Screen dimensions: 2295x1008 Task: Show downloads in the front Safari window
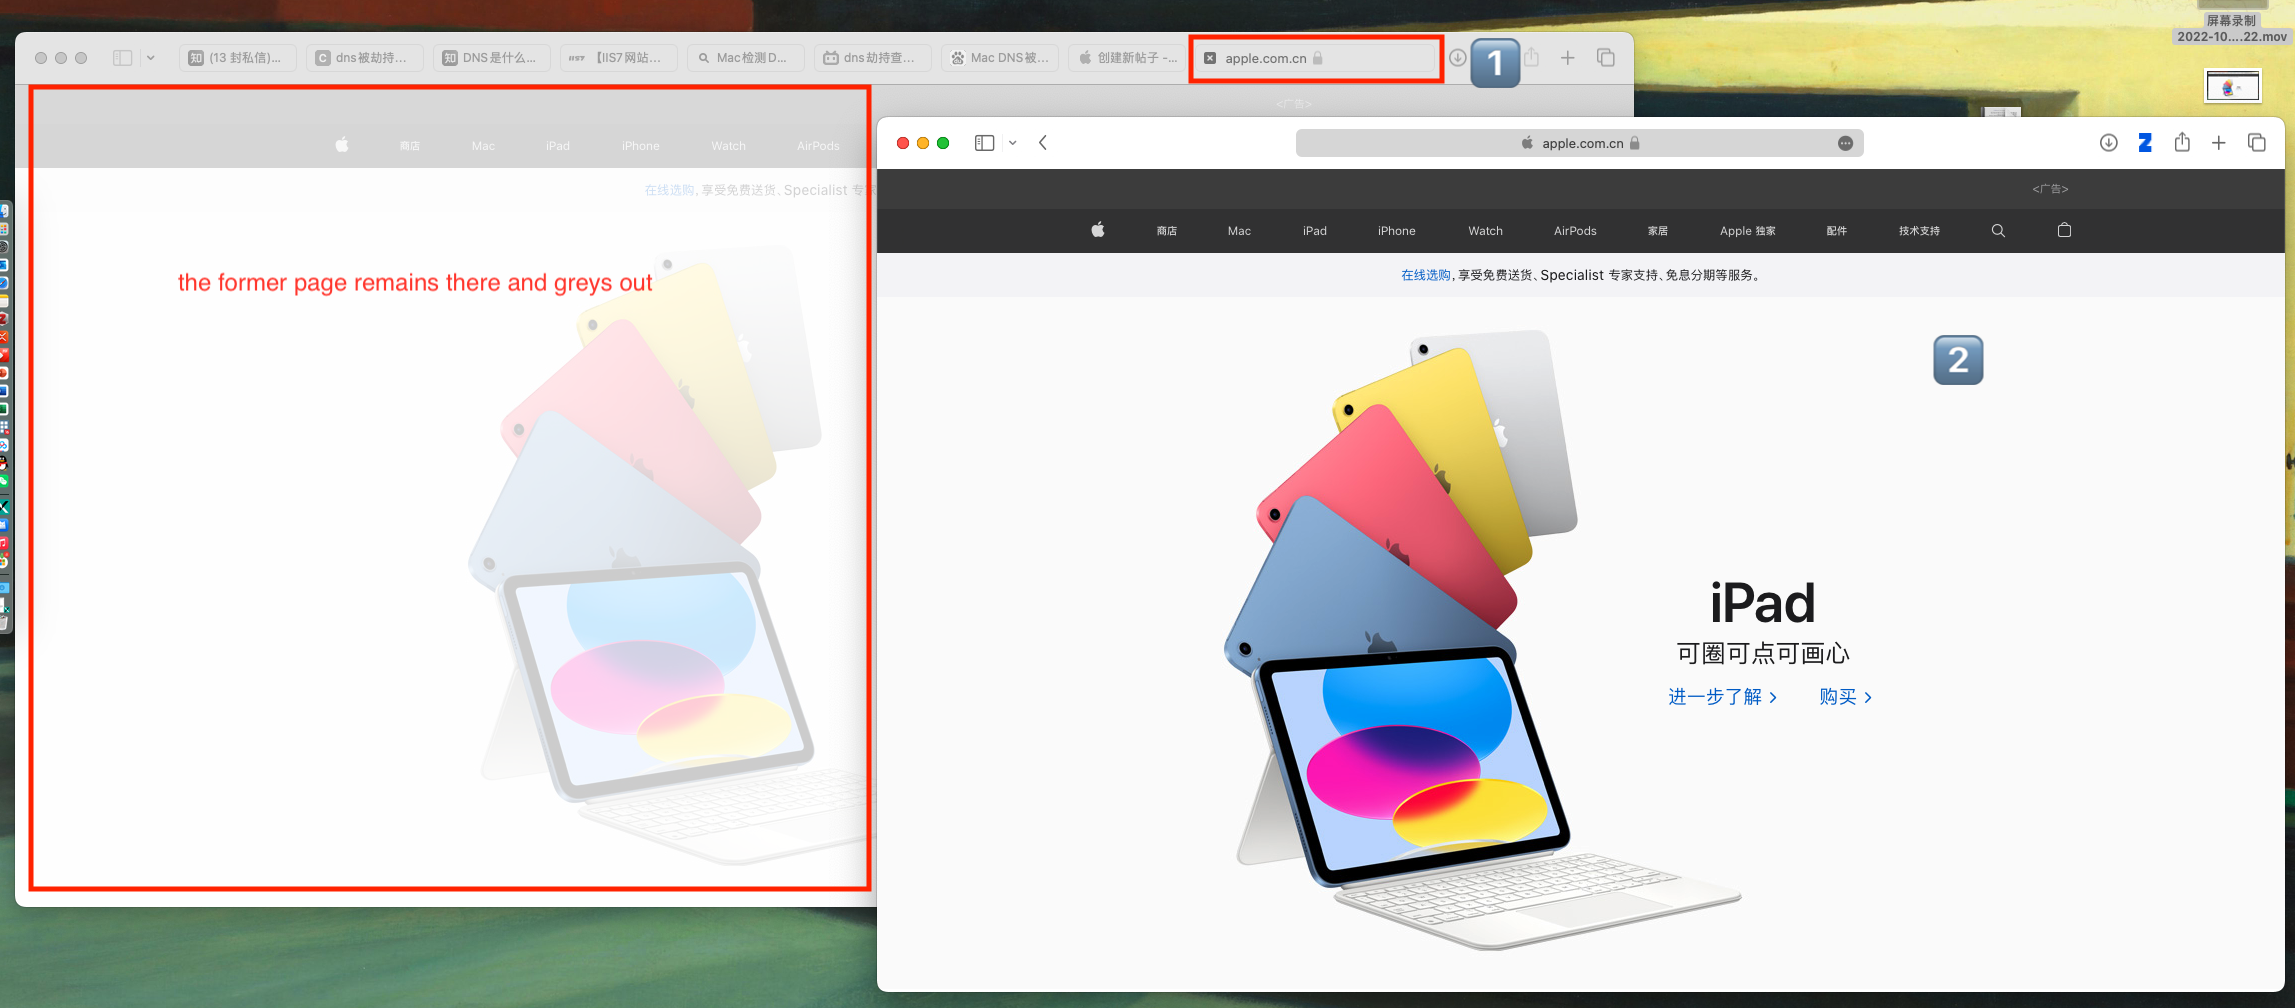[x=2108, y=143]
